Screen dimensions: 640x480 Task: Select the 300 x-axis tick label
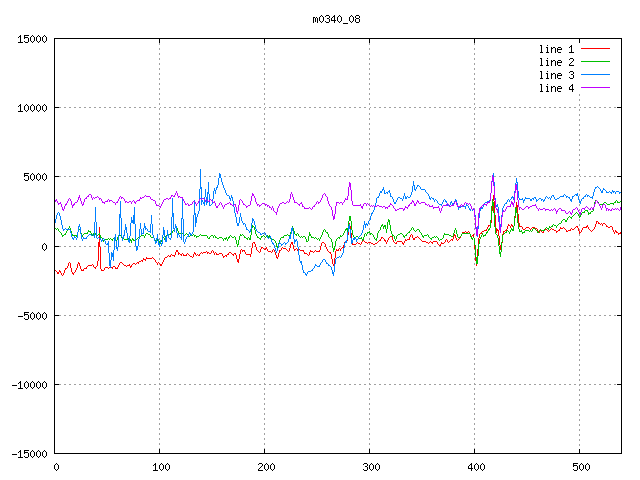pyautogui.click(x=370, y=467)
